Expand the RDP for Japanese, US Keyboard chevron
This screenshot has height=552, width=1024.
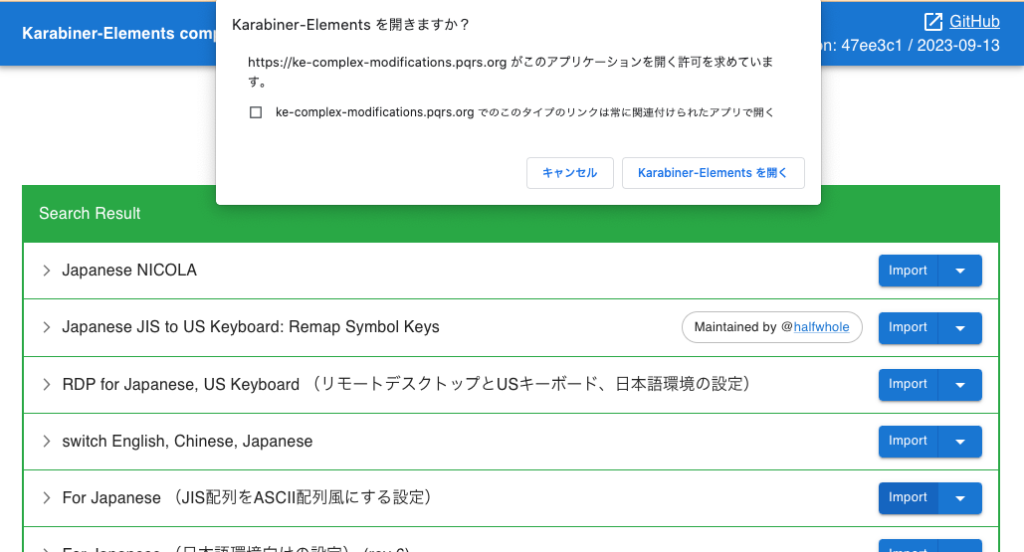(46, 385)
